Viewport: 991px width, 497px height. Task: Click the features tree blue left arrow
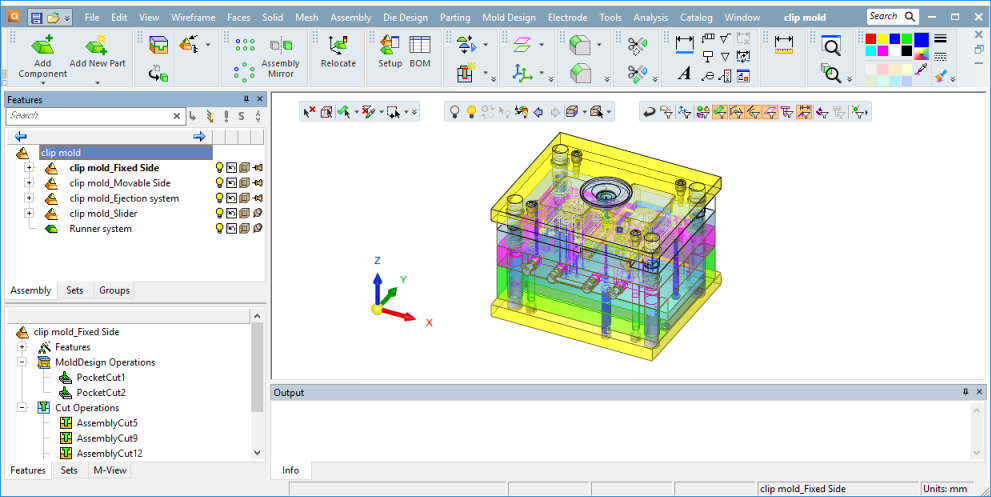20,136
